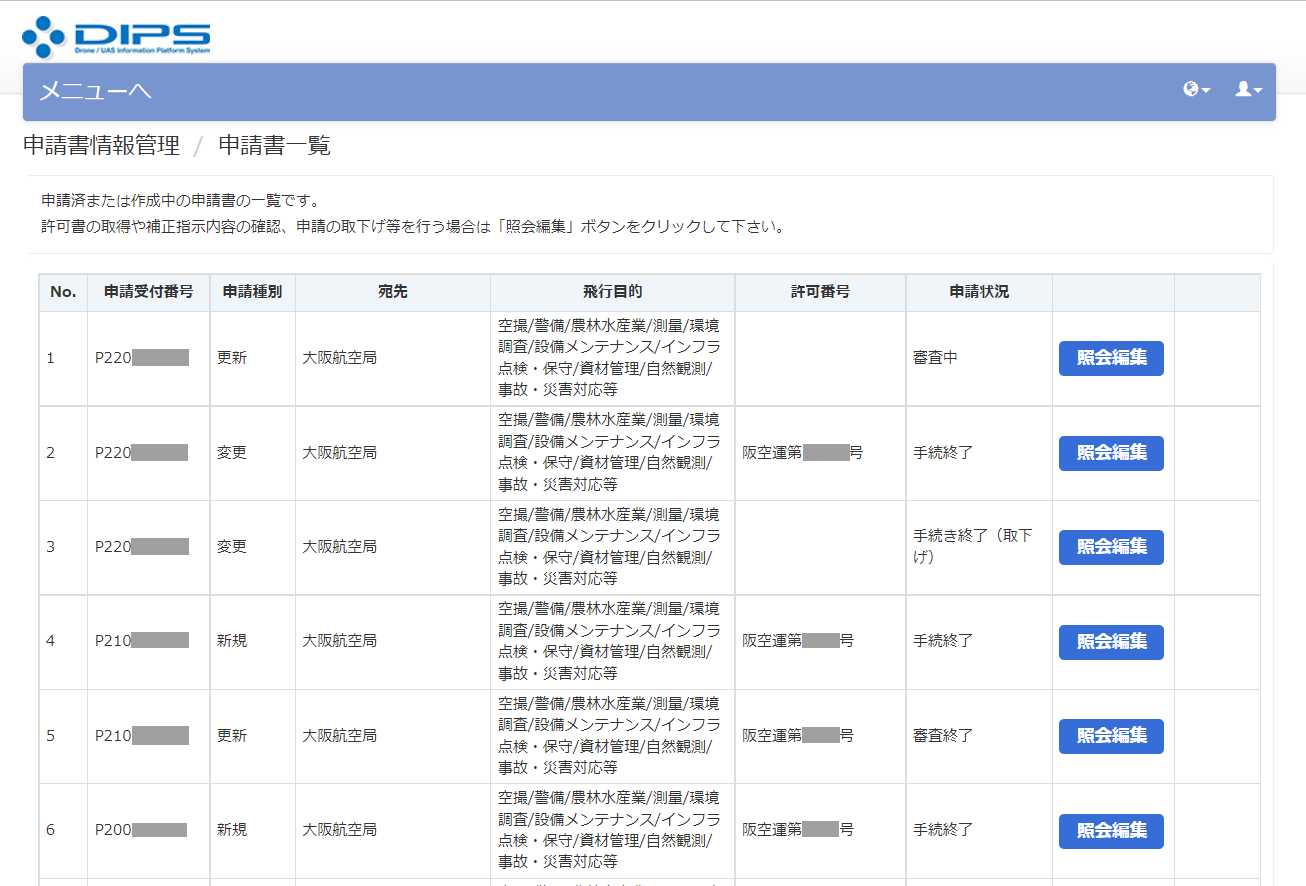Click 申請書一覧 breadcrumb text
Screen dimensions: 1306x886
click(x=274, y=146)
